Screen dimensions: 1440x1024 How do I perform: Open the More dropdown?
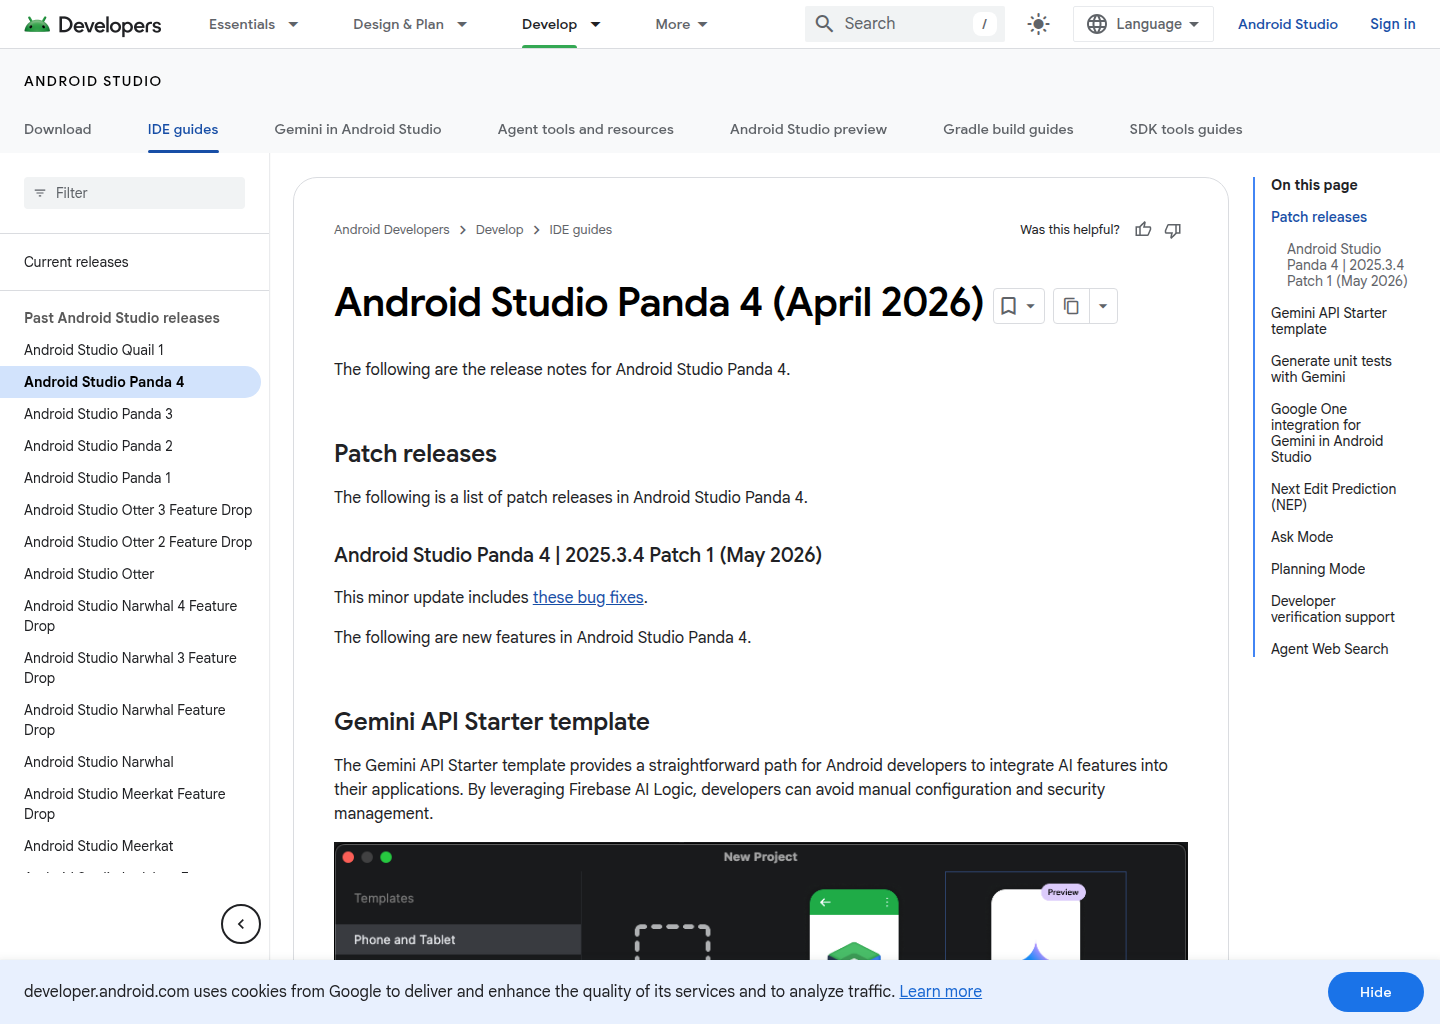(681, 24)
